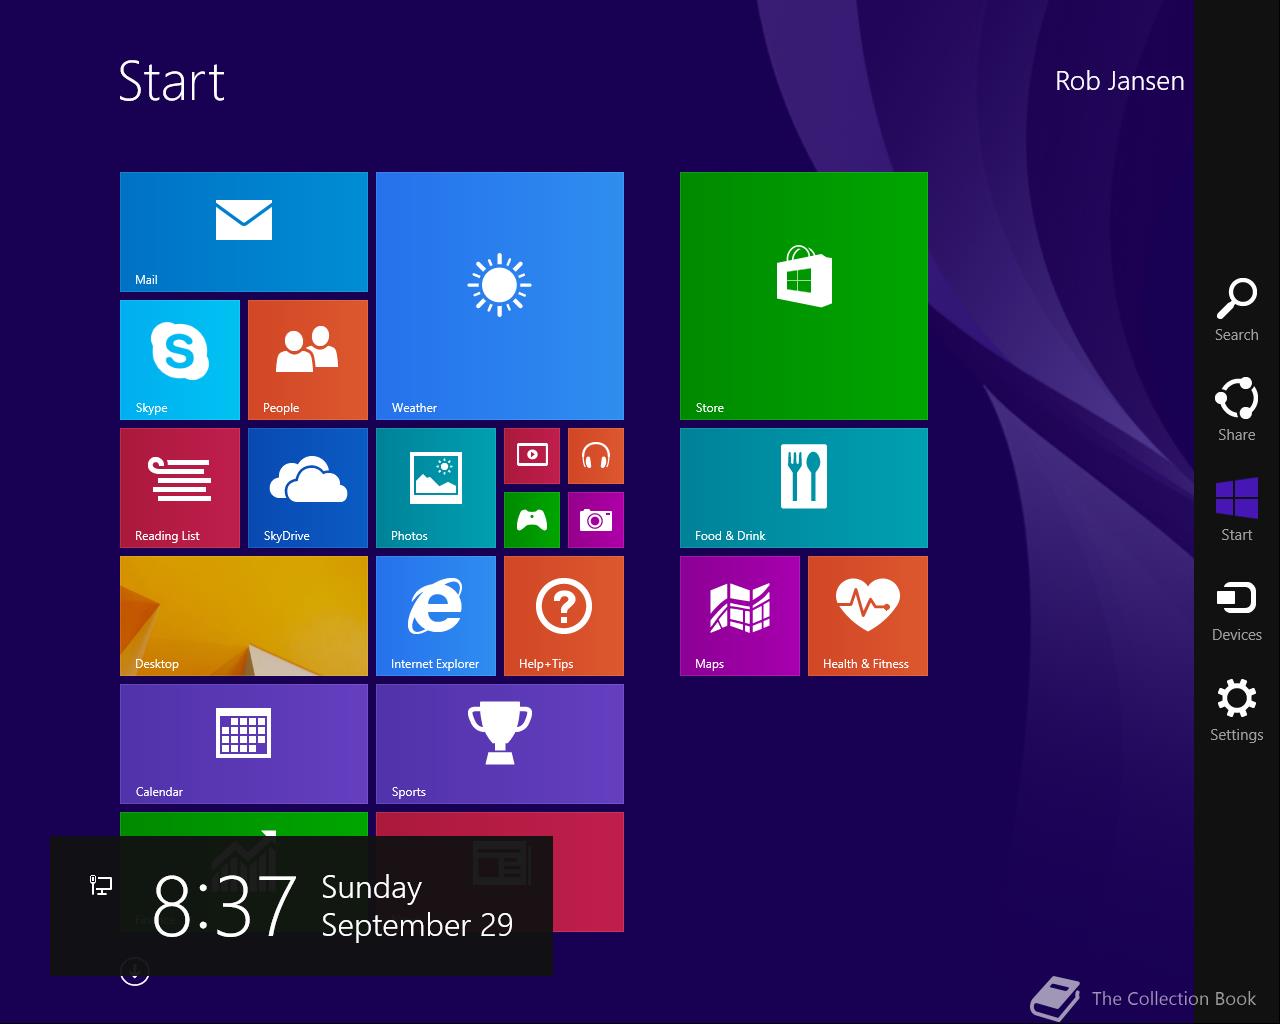Open the Maps tile
The width and height of the screenshot is (1280, 1024).
[x=740, y=616]
